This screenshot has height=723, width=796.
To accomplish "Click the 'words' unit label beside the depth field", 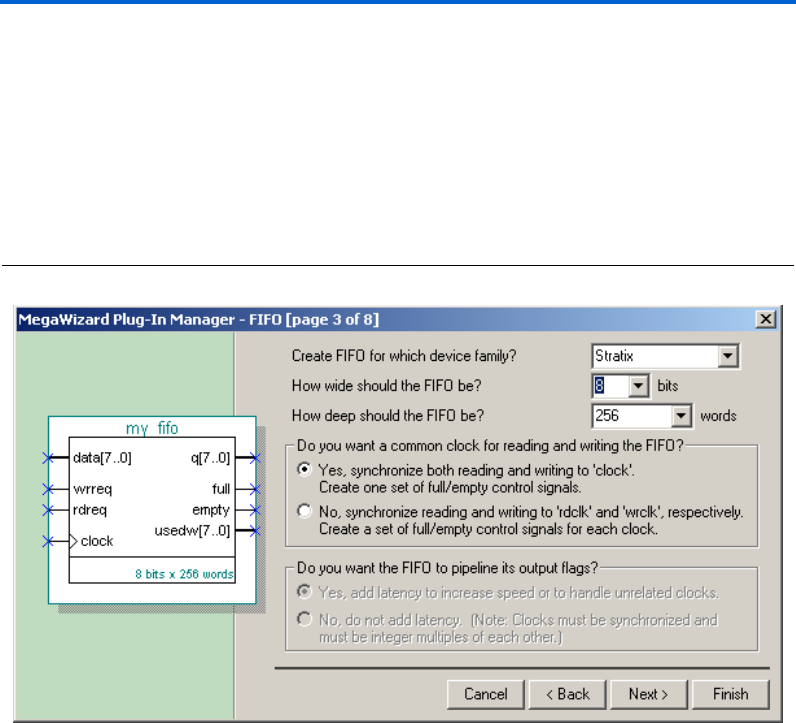I will pyautogui.click(x=718, y=416).
